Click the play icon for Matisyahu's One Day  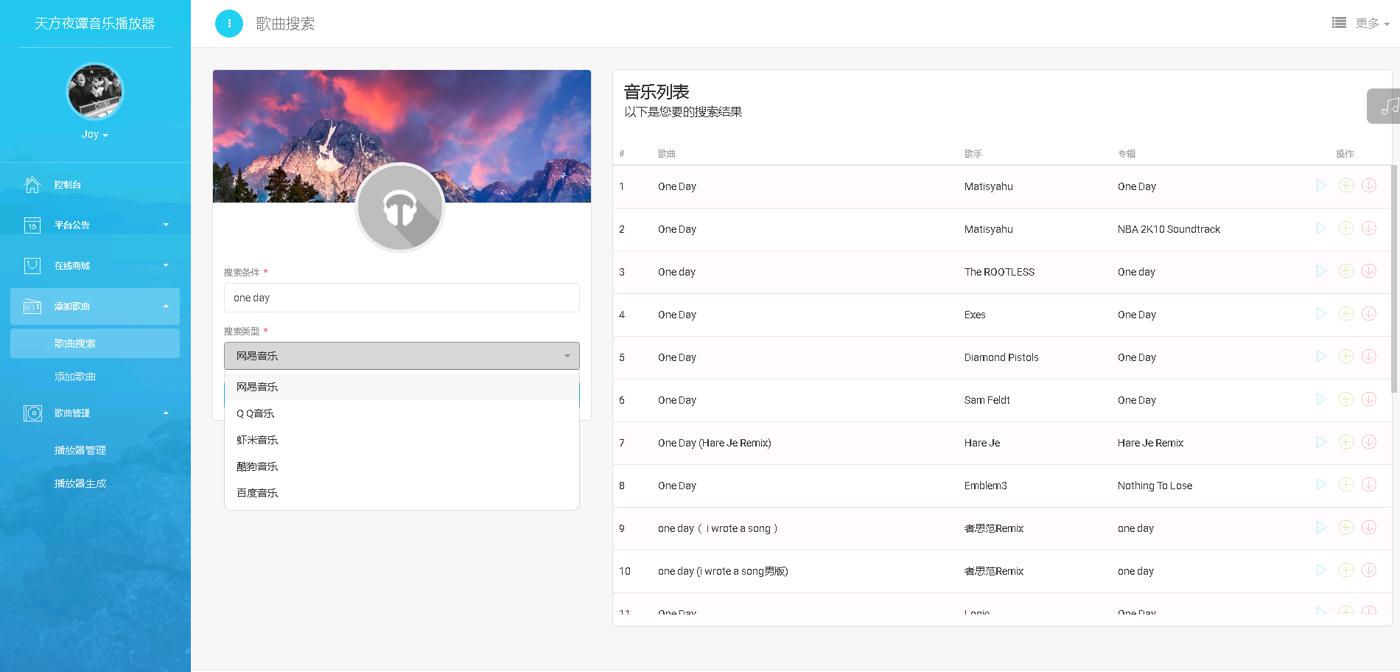coord(1321,186)
